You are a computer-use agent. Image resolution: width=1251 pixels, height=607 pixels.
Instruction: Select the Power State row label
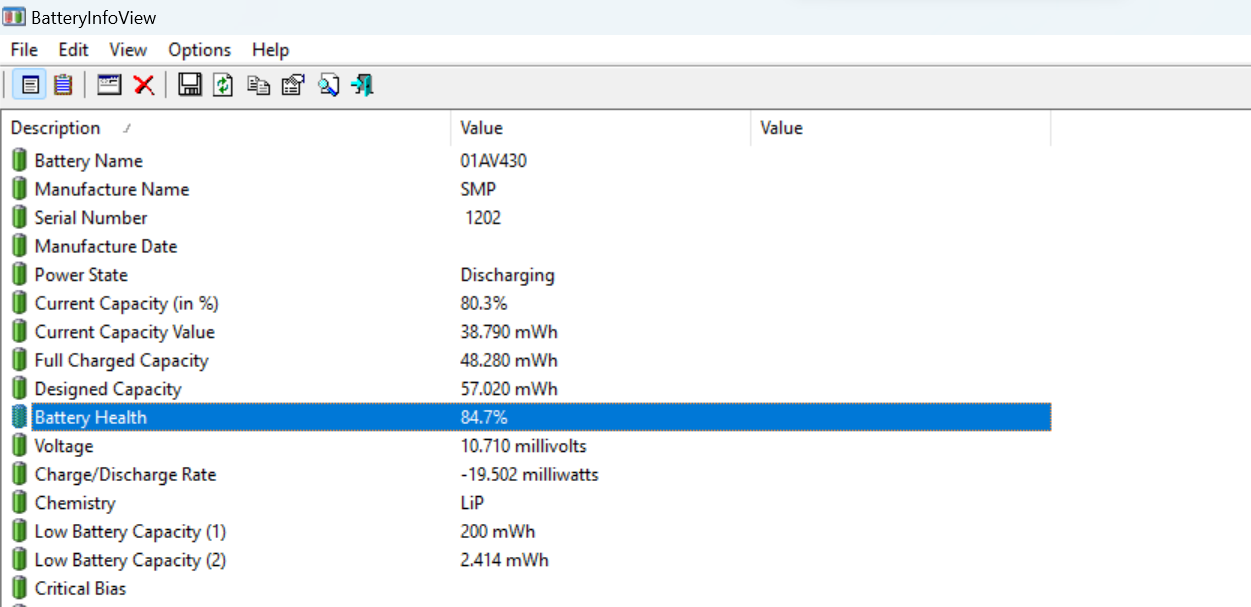pos(81,275)
